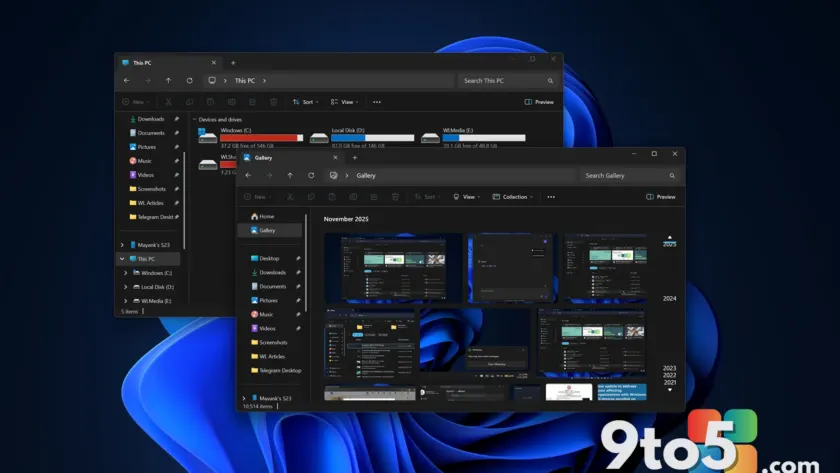Toggle the Preview pane in Gallery window
The width and height of the screenshot is (840, 473).
[x=661, y=197]
